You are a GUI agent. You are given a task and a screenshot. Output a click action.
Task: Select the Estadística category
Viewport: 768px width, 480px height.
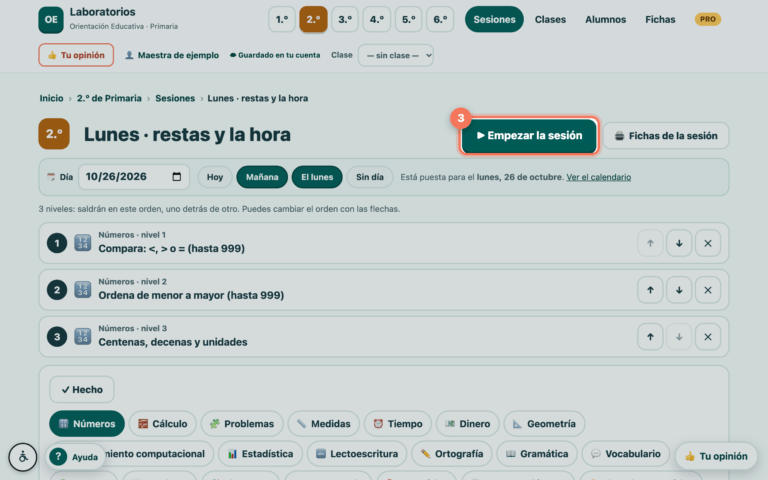coord(261,454)
